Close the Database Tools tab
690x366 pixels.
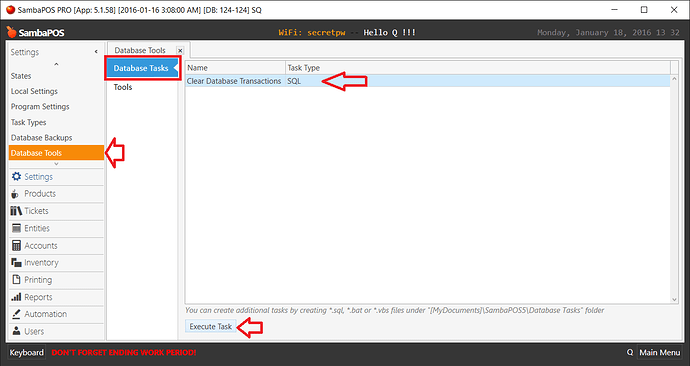pos(180,51)
